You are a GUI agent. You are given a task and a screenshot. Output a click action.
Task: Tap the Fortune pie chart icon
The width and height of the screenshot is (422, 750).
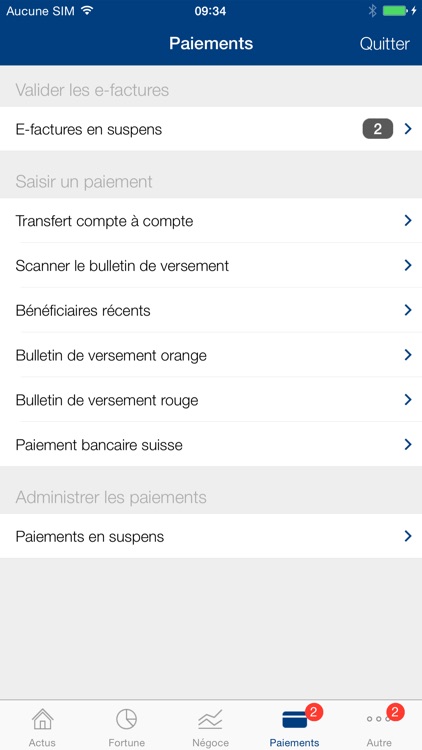(126, 719)
